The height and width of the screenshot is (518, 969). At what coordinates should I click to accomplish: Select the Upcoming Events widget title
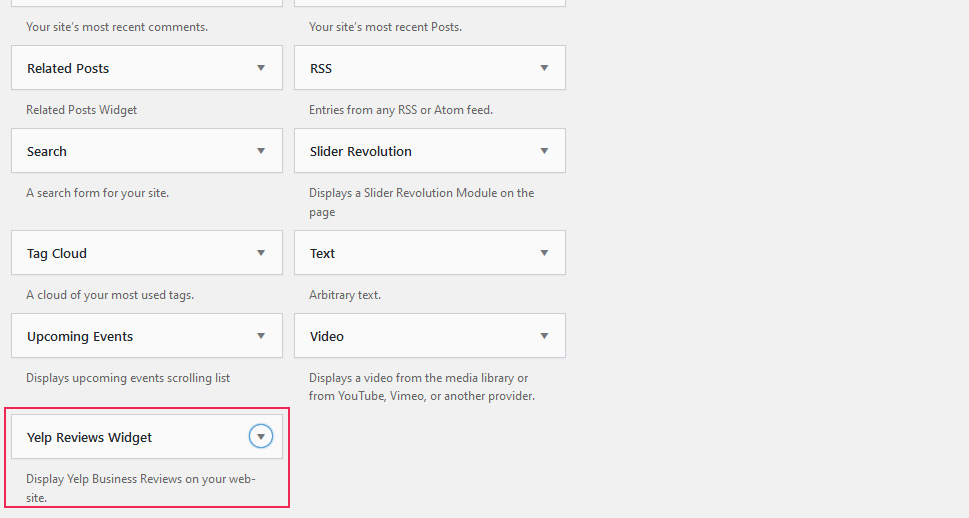(x=80, y=337)
